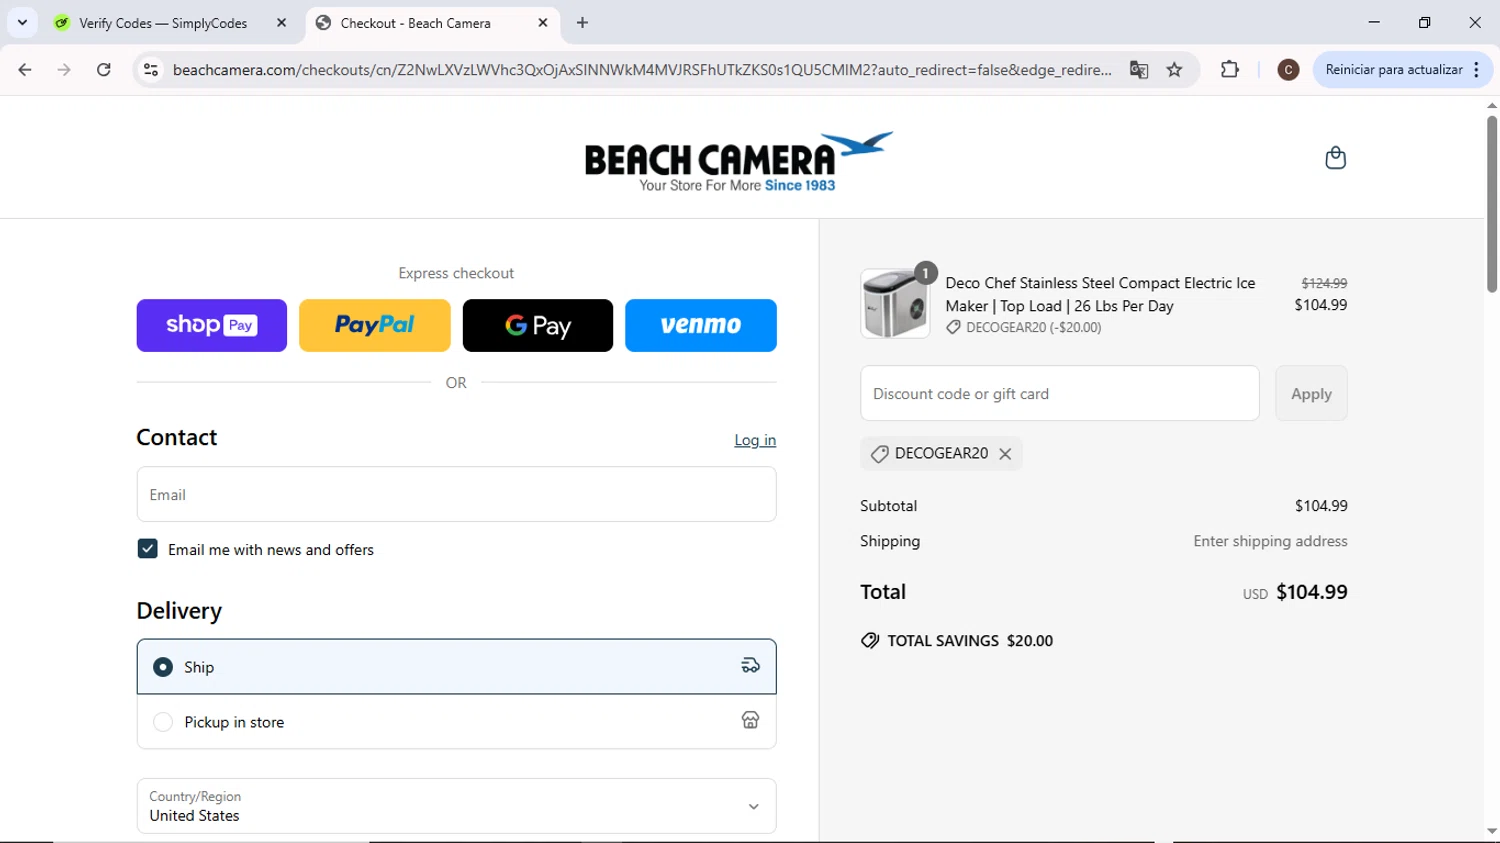The height and width of the screenshot is (843, 1500).
Task: Pay with PayPal express checkout
Action: click(375, 325)
